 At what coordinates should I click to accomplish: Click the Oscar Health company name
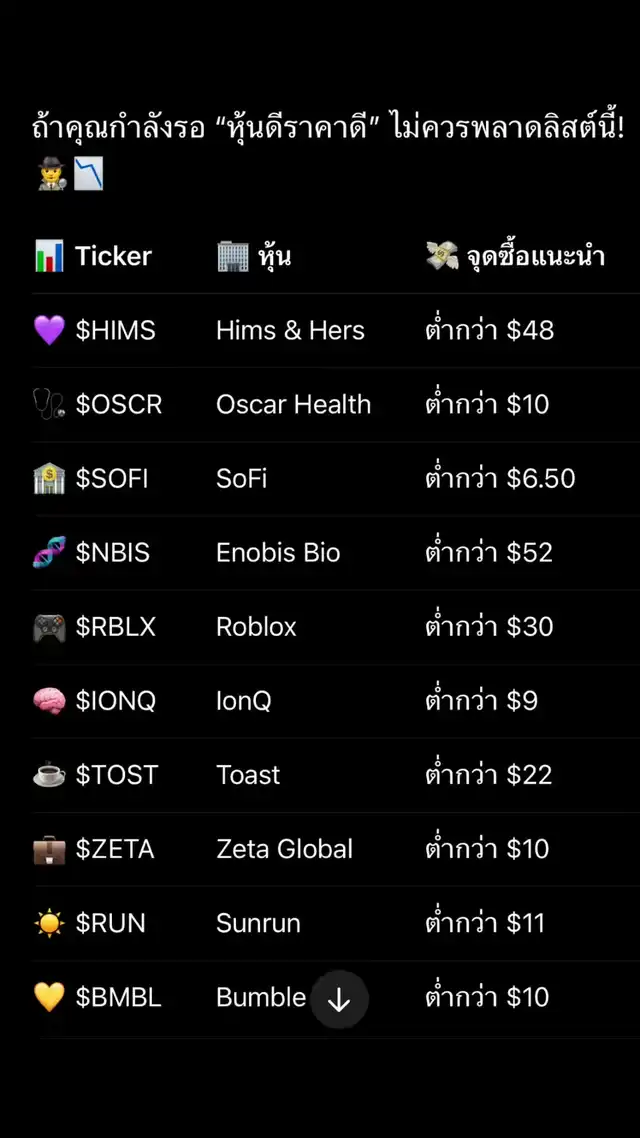[293, 405]
